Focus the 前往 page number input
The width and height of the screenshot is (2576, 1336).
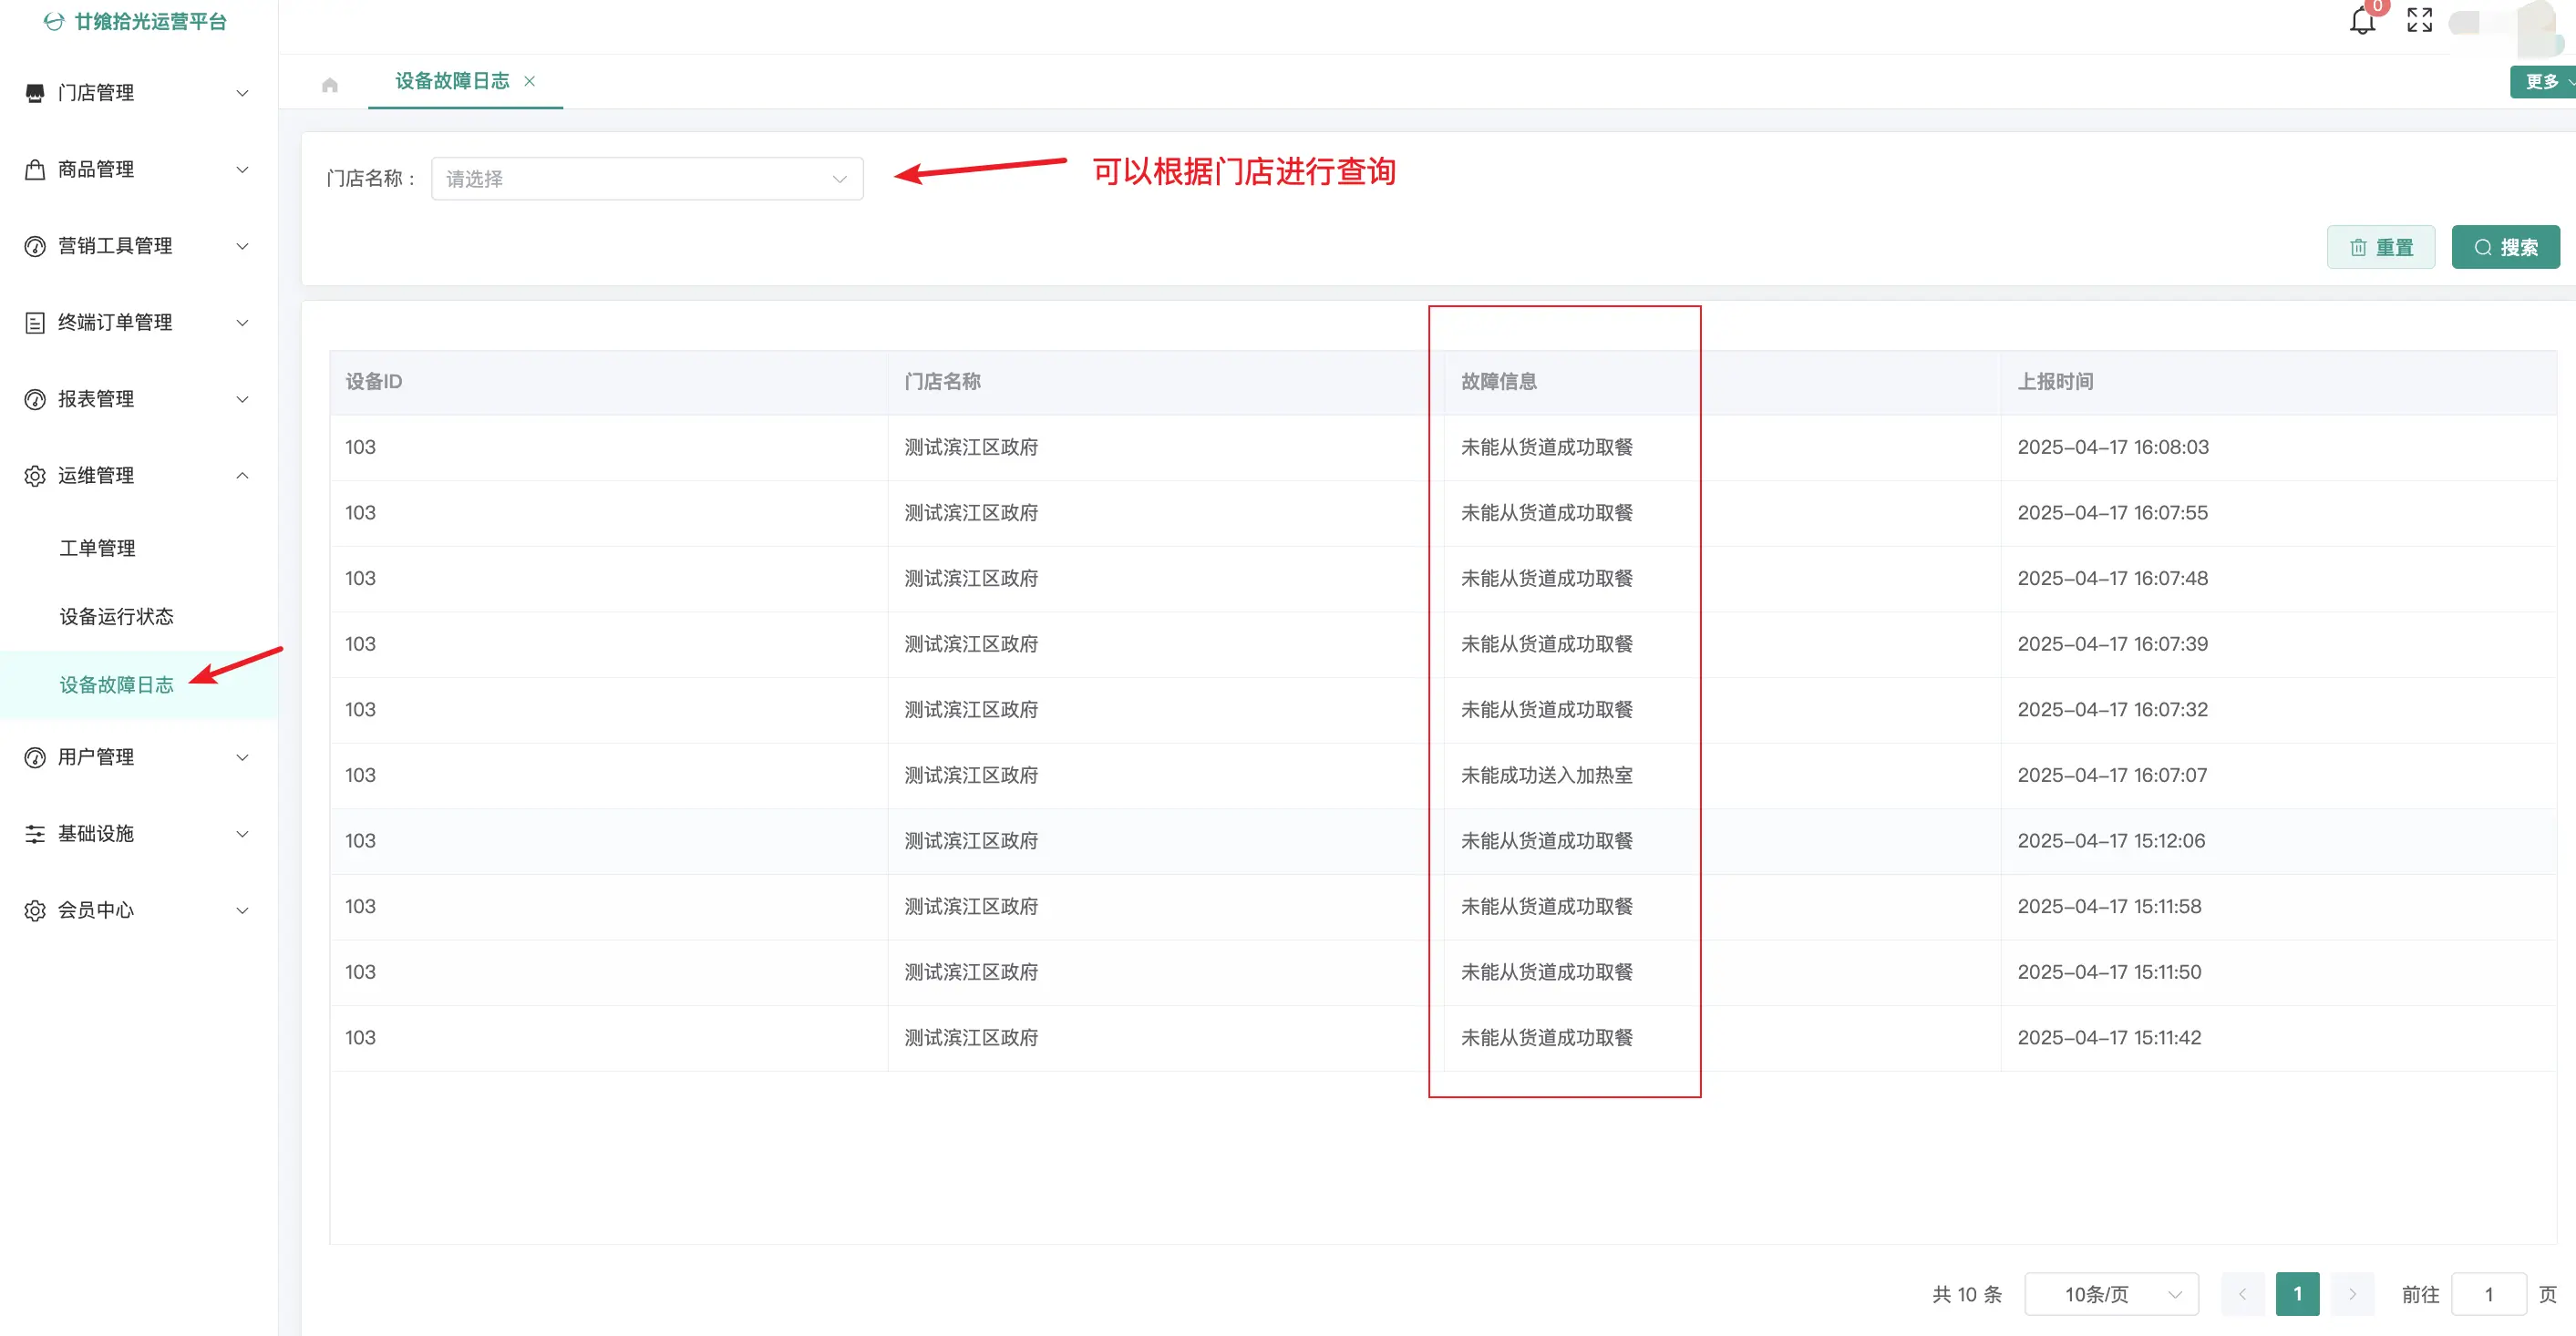[x=2489, y=1293]
